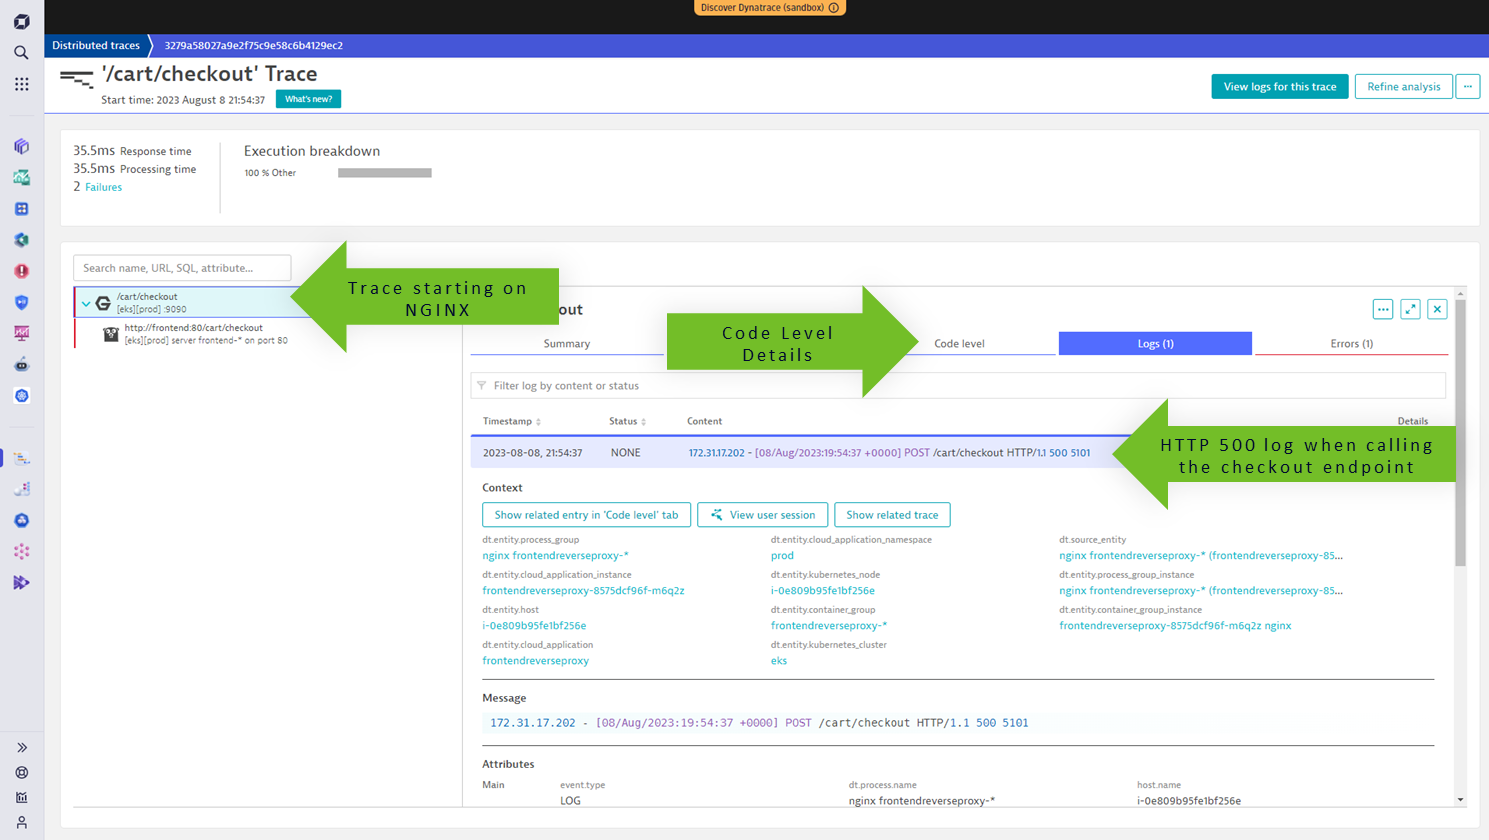Open process group nginx frontendreverseproxy-* link
The width and height of the screenshot is (1489, 840).
555,556
